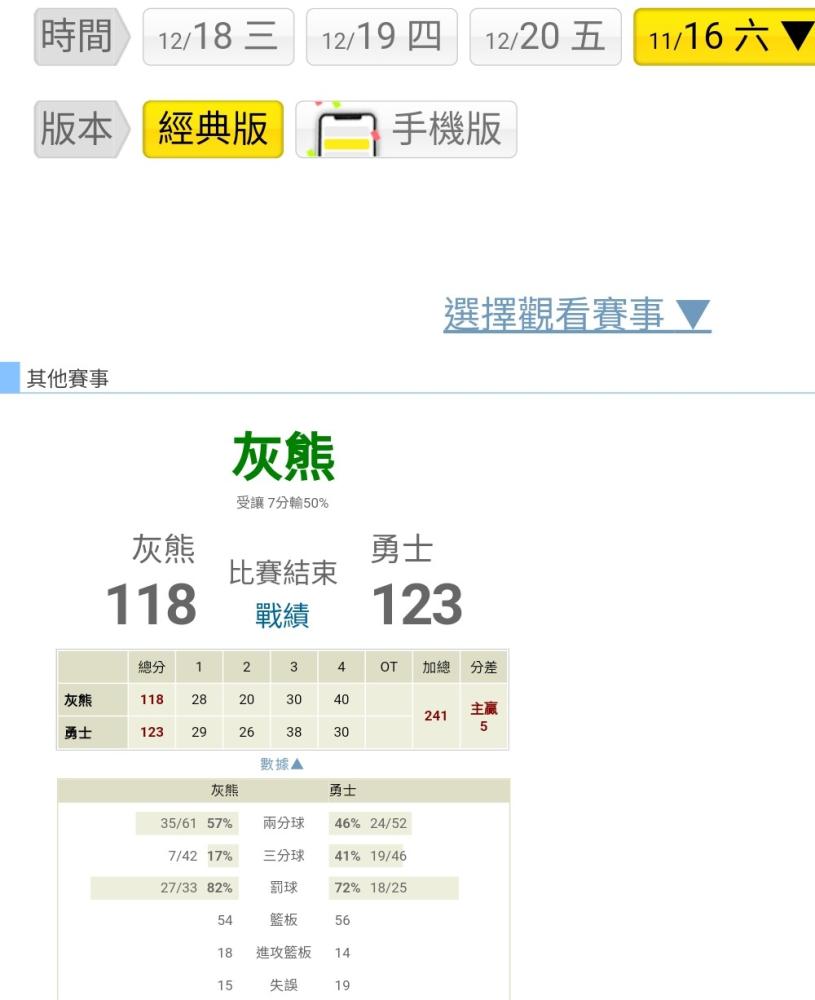Click the 勇士 team name above score
Screen dimensions: 815x1000
tap(402, 549)
